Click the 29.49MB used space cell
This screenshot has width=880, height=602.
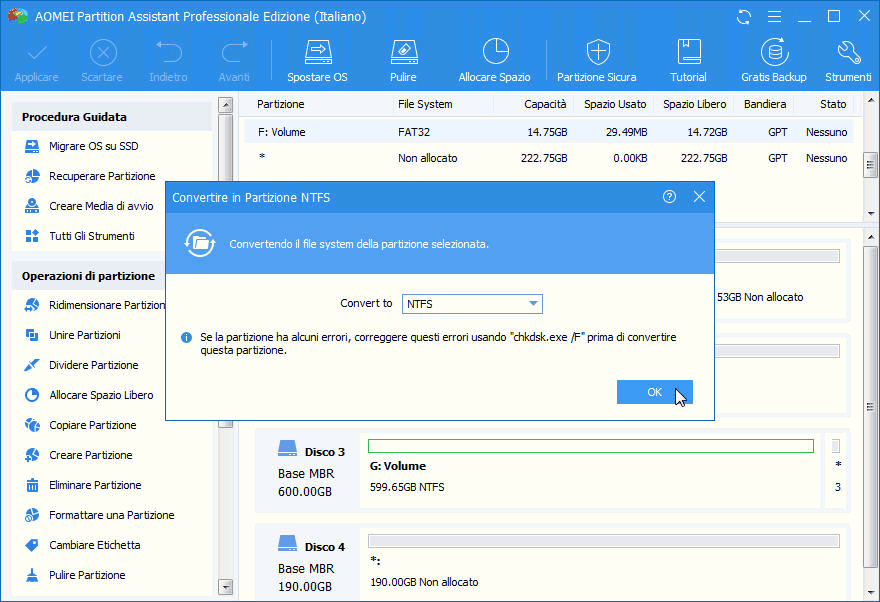(626, 132)
